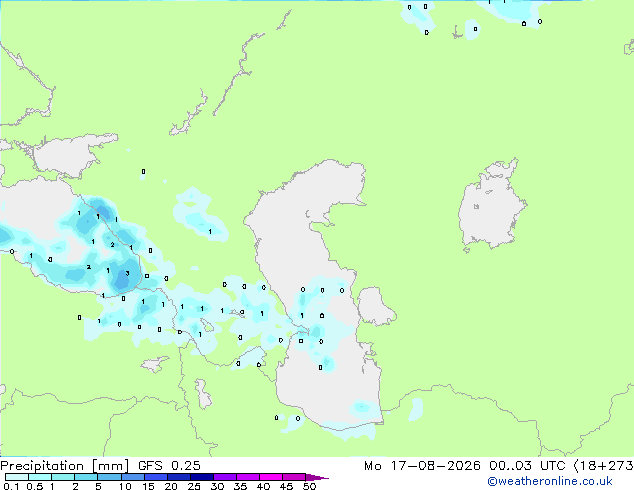The width and height of the screenshot is (634, 490).
Task: Click the 0.5–1 mm legend swatch
Action: point(40,477)
